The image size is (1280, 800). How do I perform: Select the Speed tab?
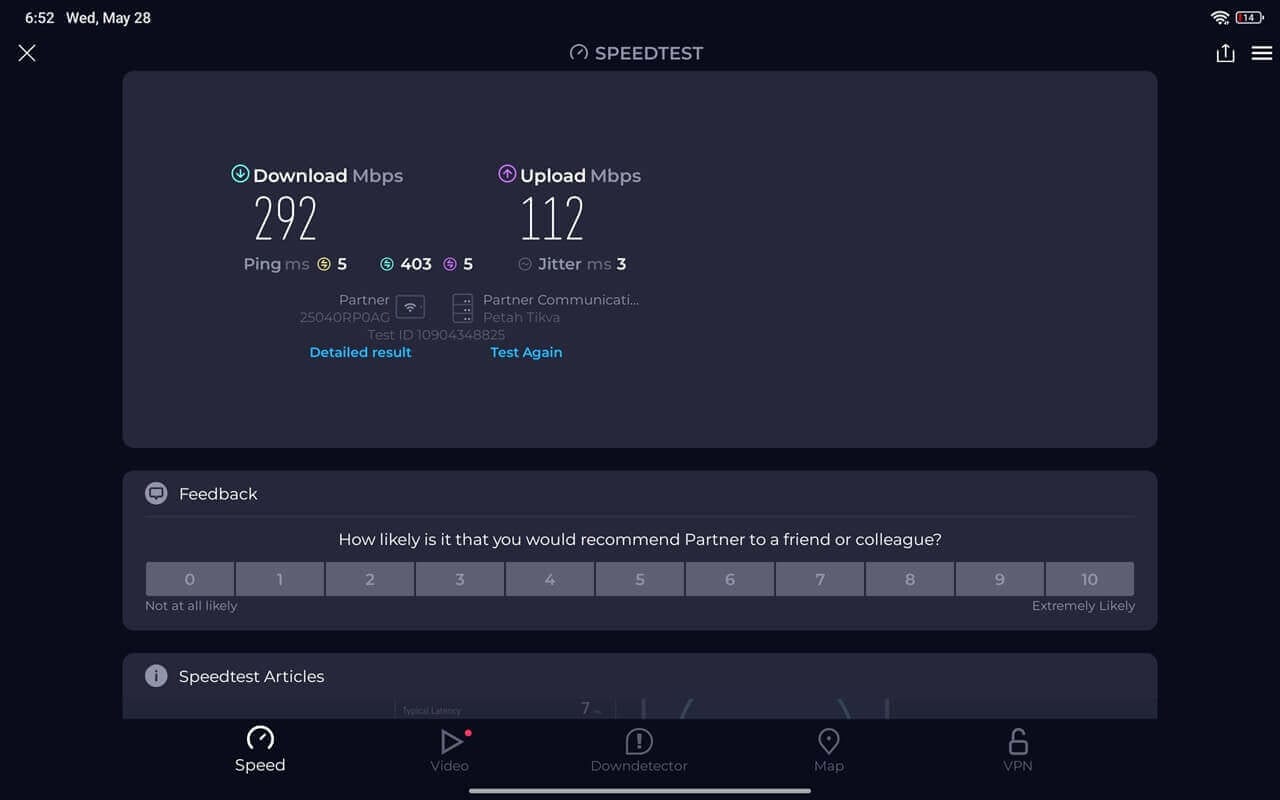260,750
